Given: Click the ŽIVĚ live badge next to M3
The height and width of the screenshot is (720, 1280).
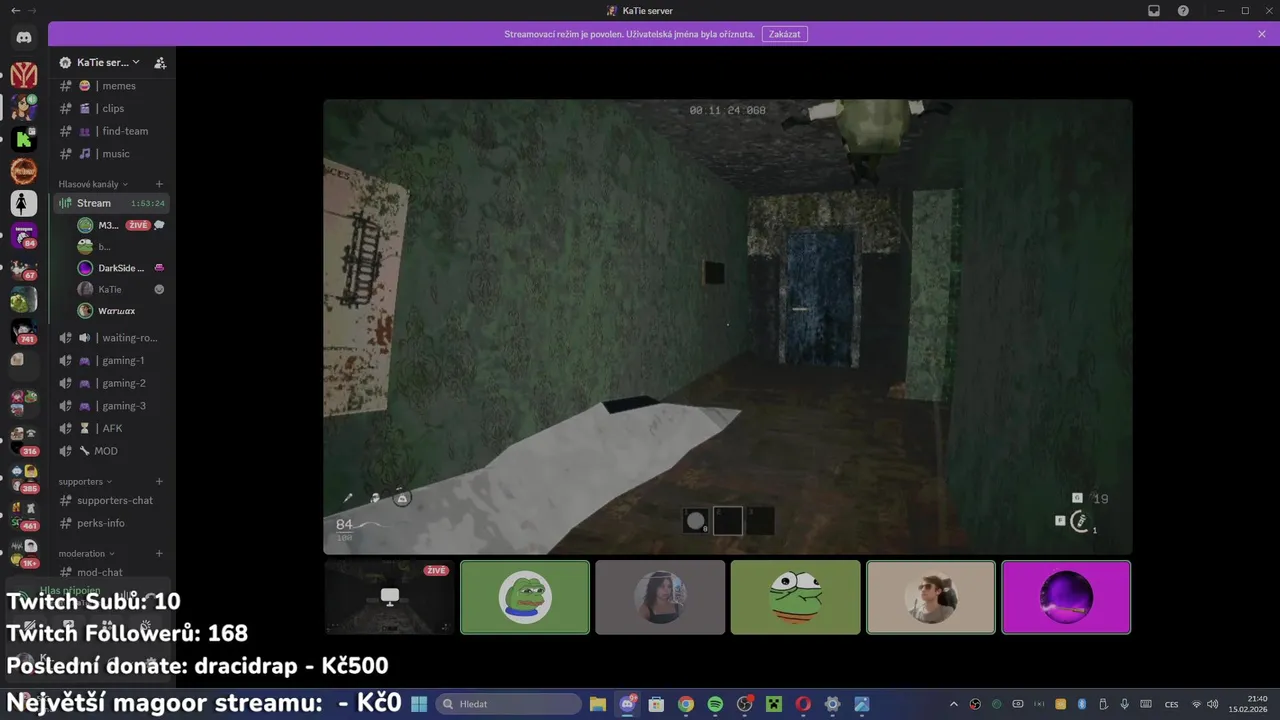Looking at the screenshot, I should [138, 225].
